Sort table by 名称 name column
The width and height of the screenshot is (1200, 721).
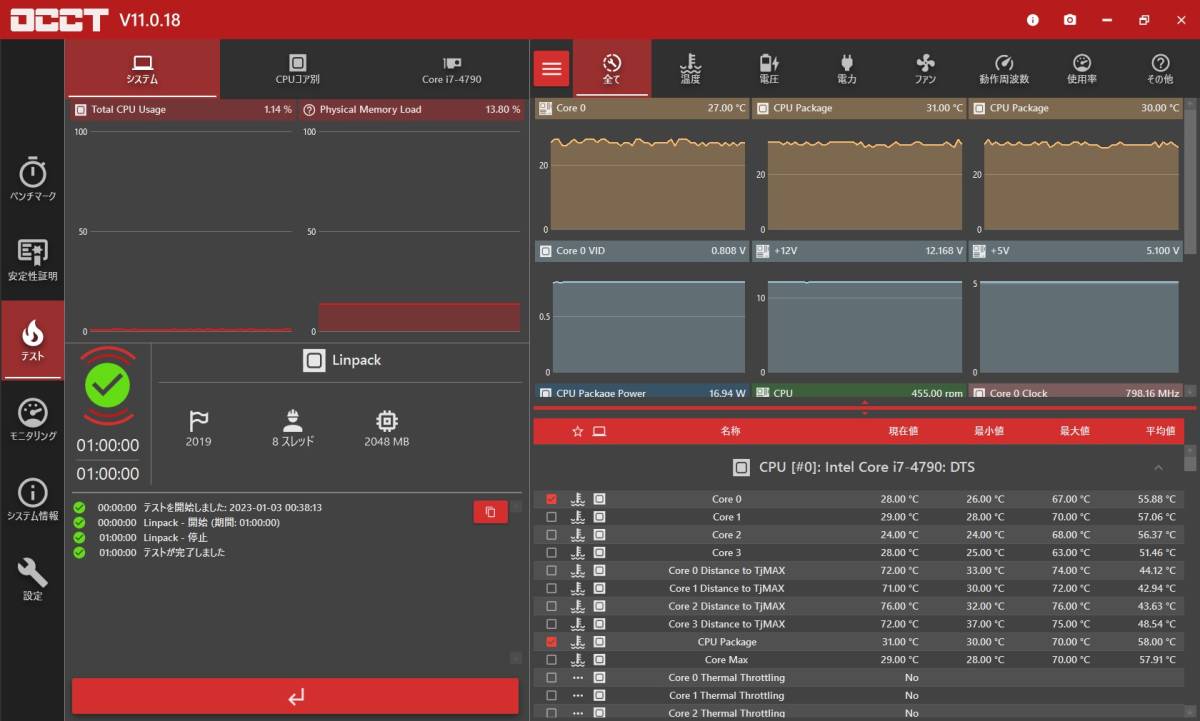[730, 431]
